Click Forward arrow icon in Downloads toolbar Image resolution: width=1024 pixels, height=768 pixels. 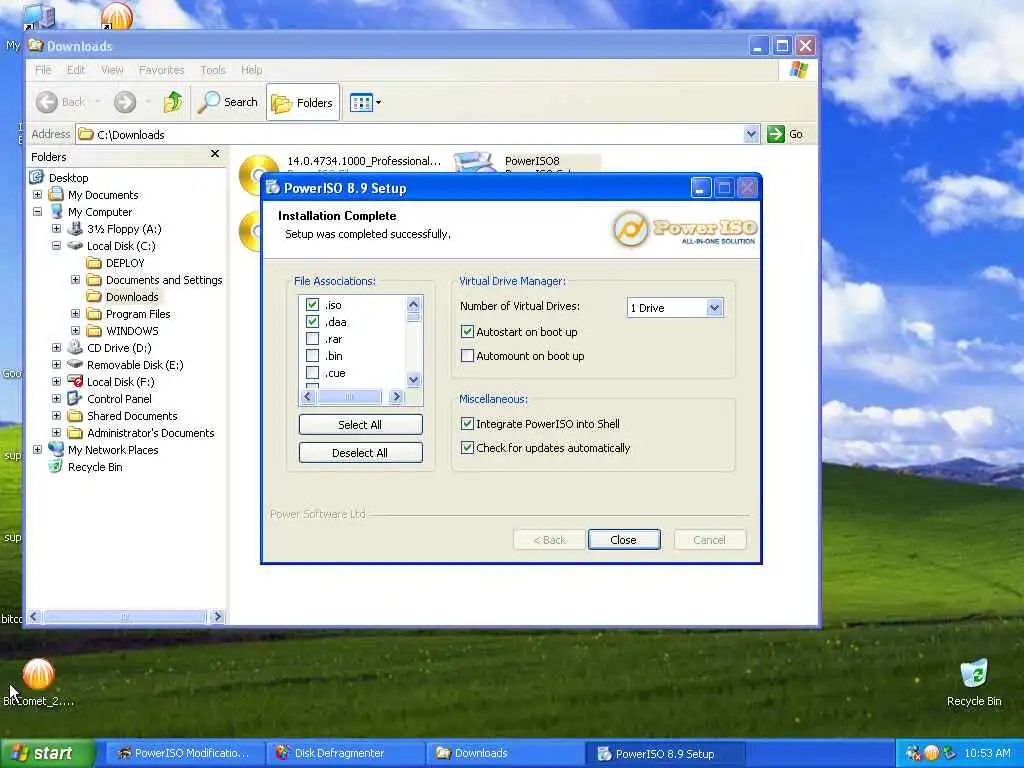tap(125, 102)
